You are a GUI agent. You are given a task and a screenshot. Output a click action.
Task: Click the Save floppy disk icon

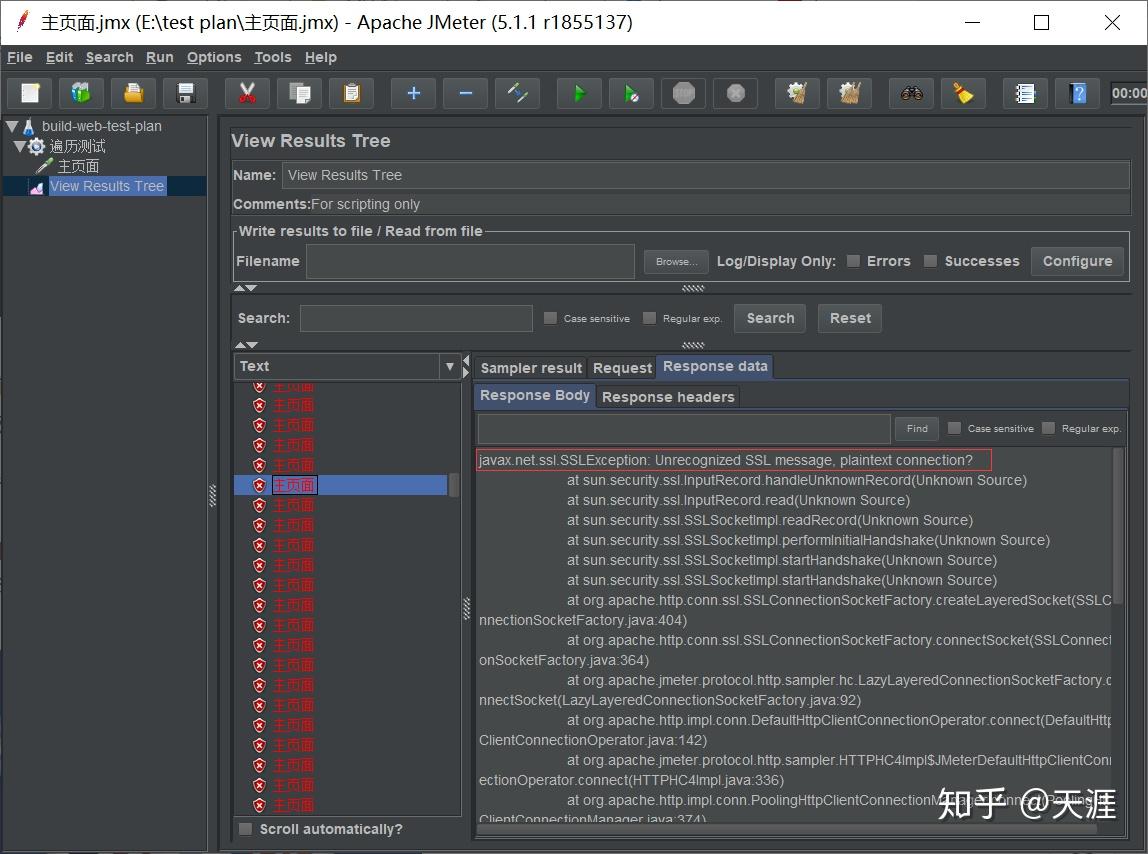tap(186, 93)
